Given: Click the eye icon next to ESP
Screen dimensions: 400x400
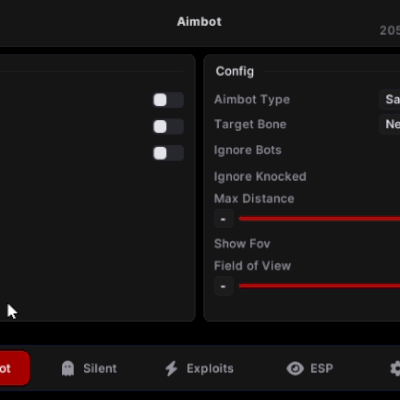Looking at the screenshot, I should pos(295,369).
